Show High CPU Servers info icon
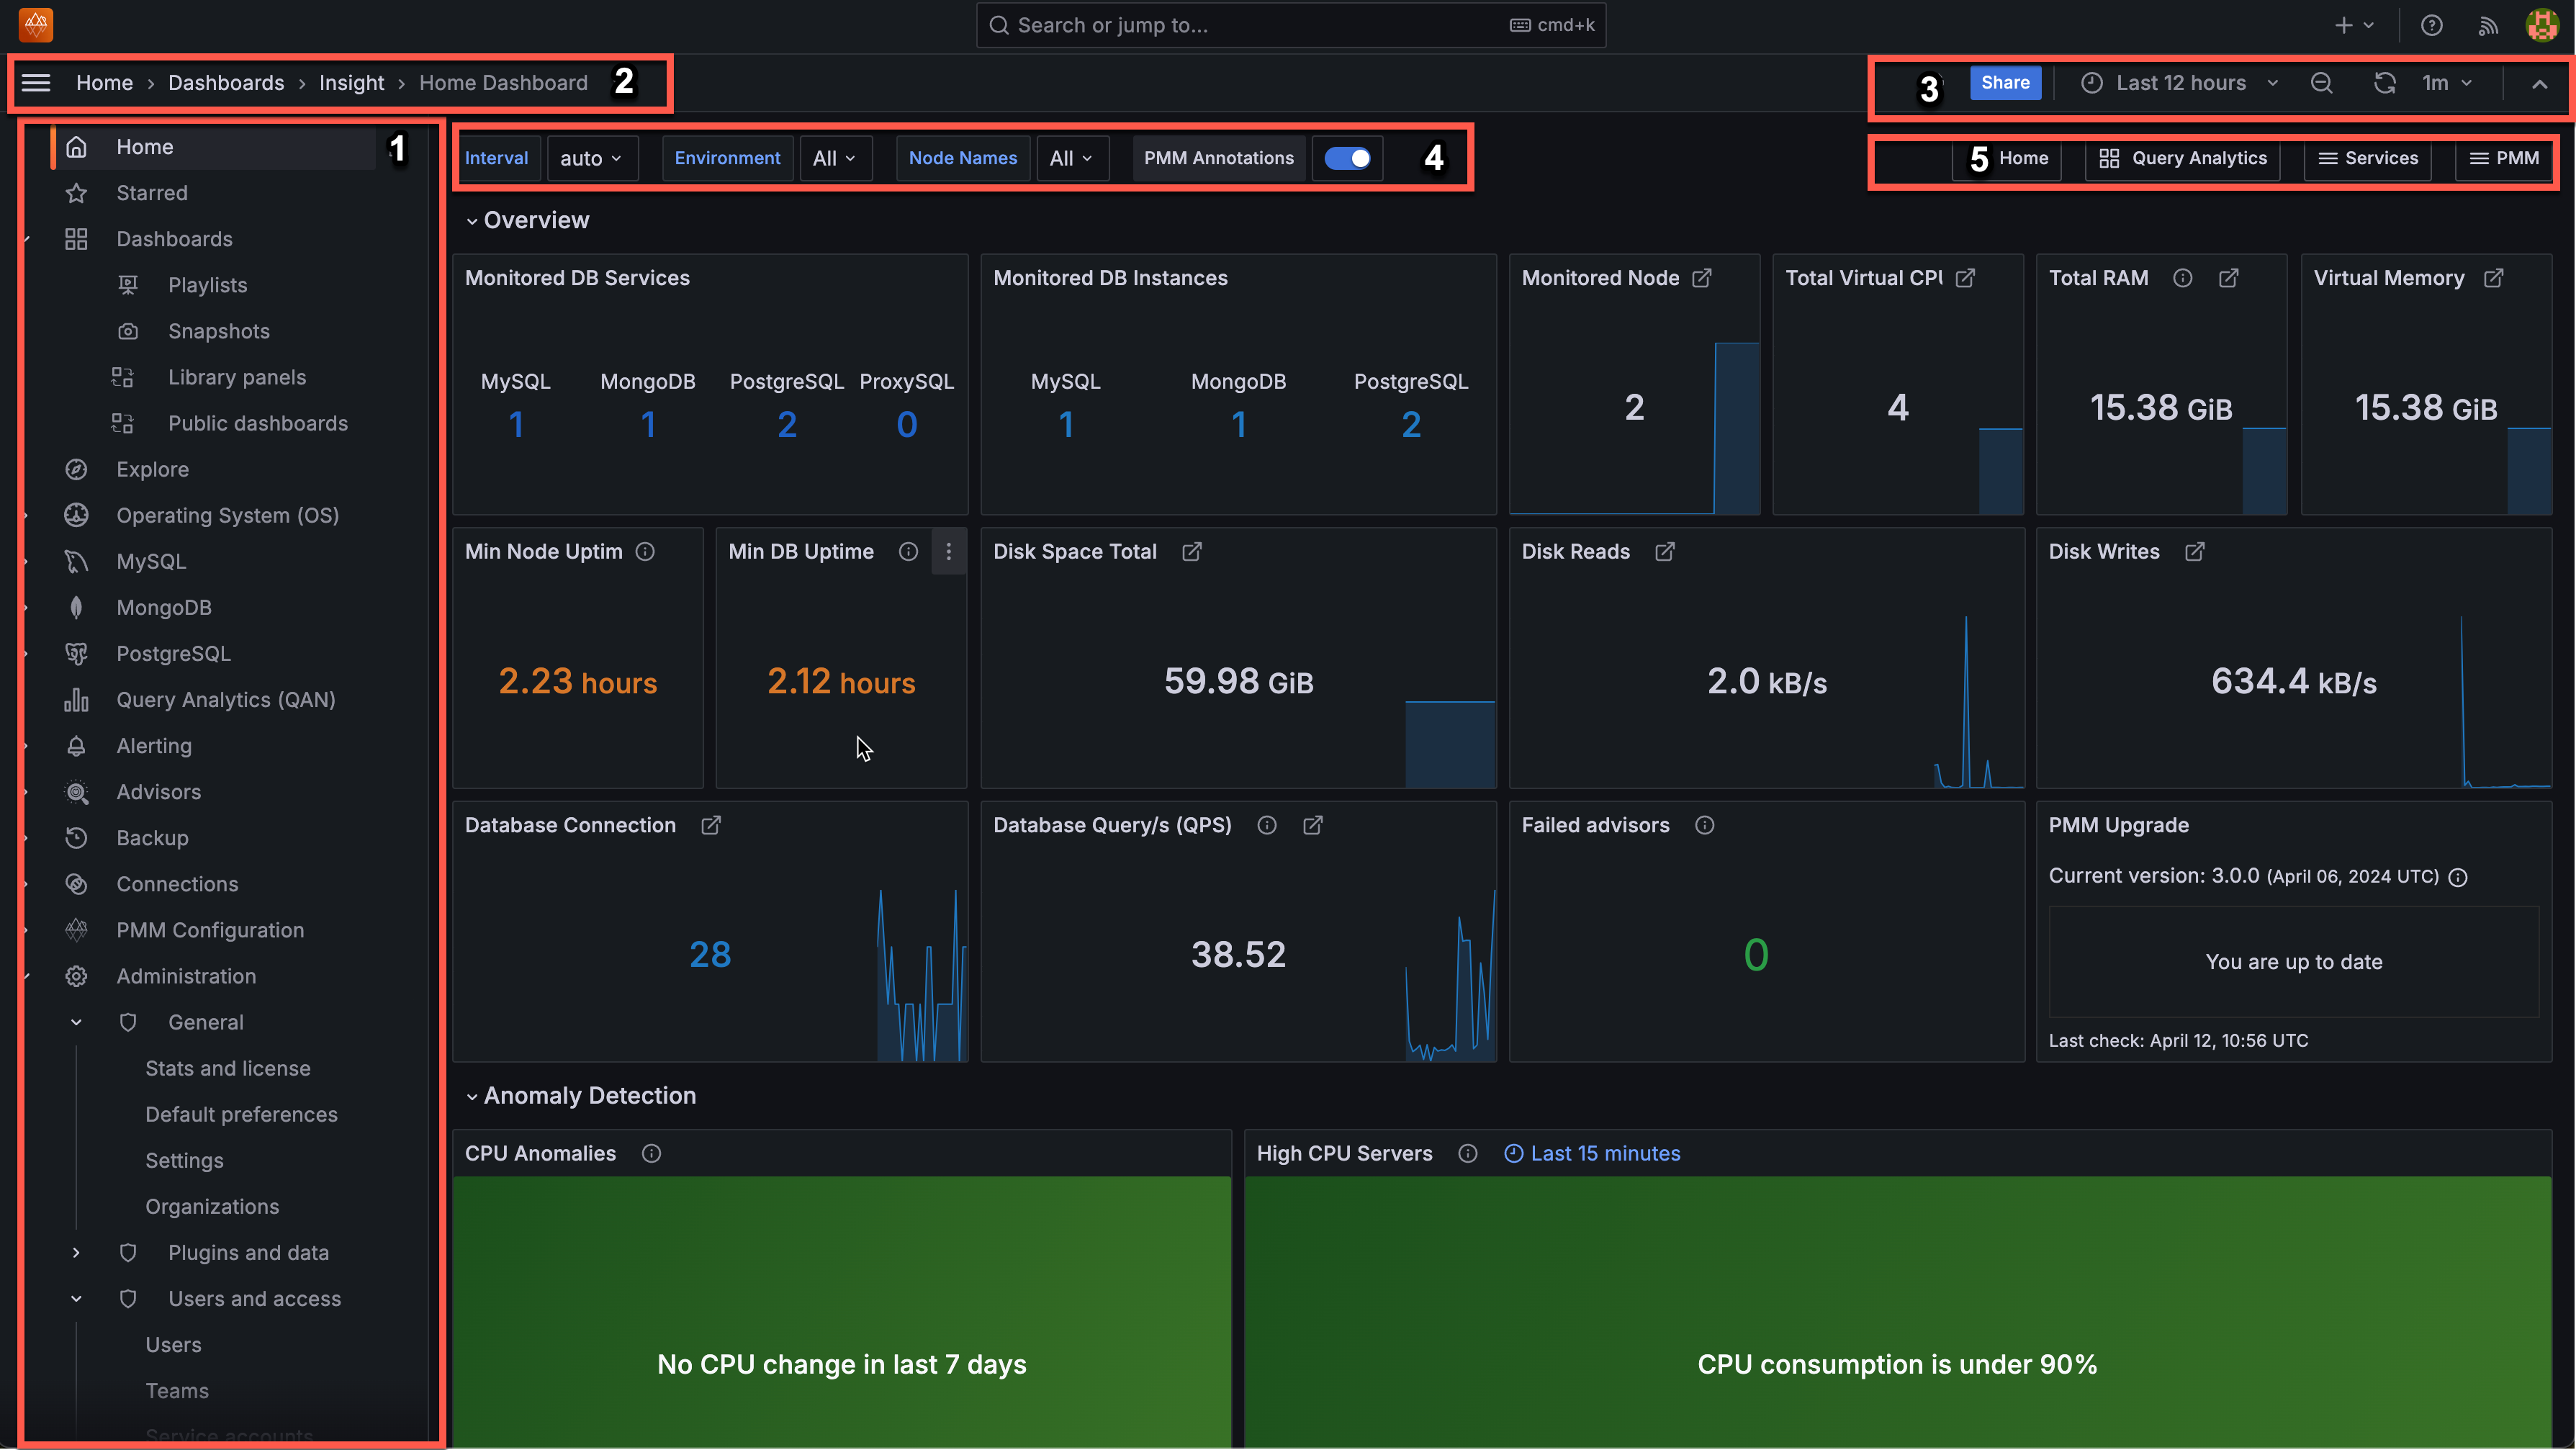2576x1450 pixels. 1467,1153
